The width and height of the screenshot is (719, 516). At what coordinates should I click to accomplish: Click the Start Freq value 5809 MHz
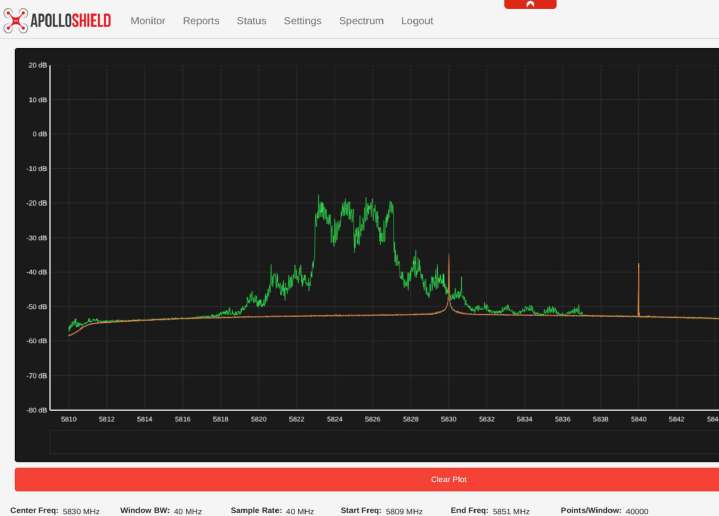404,511
